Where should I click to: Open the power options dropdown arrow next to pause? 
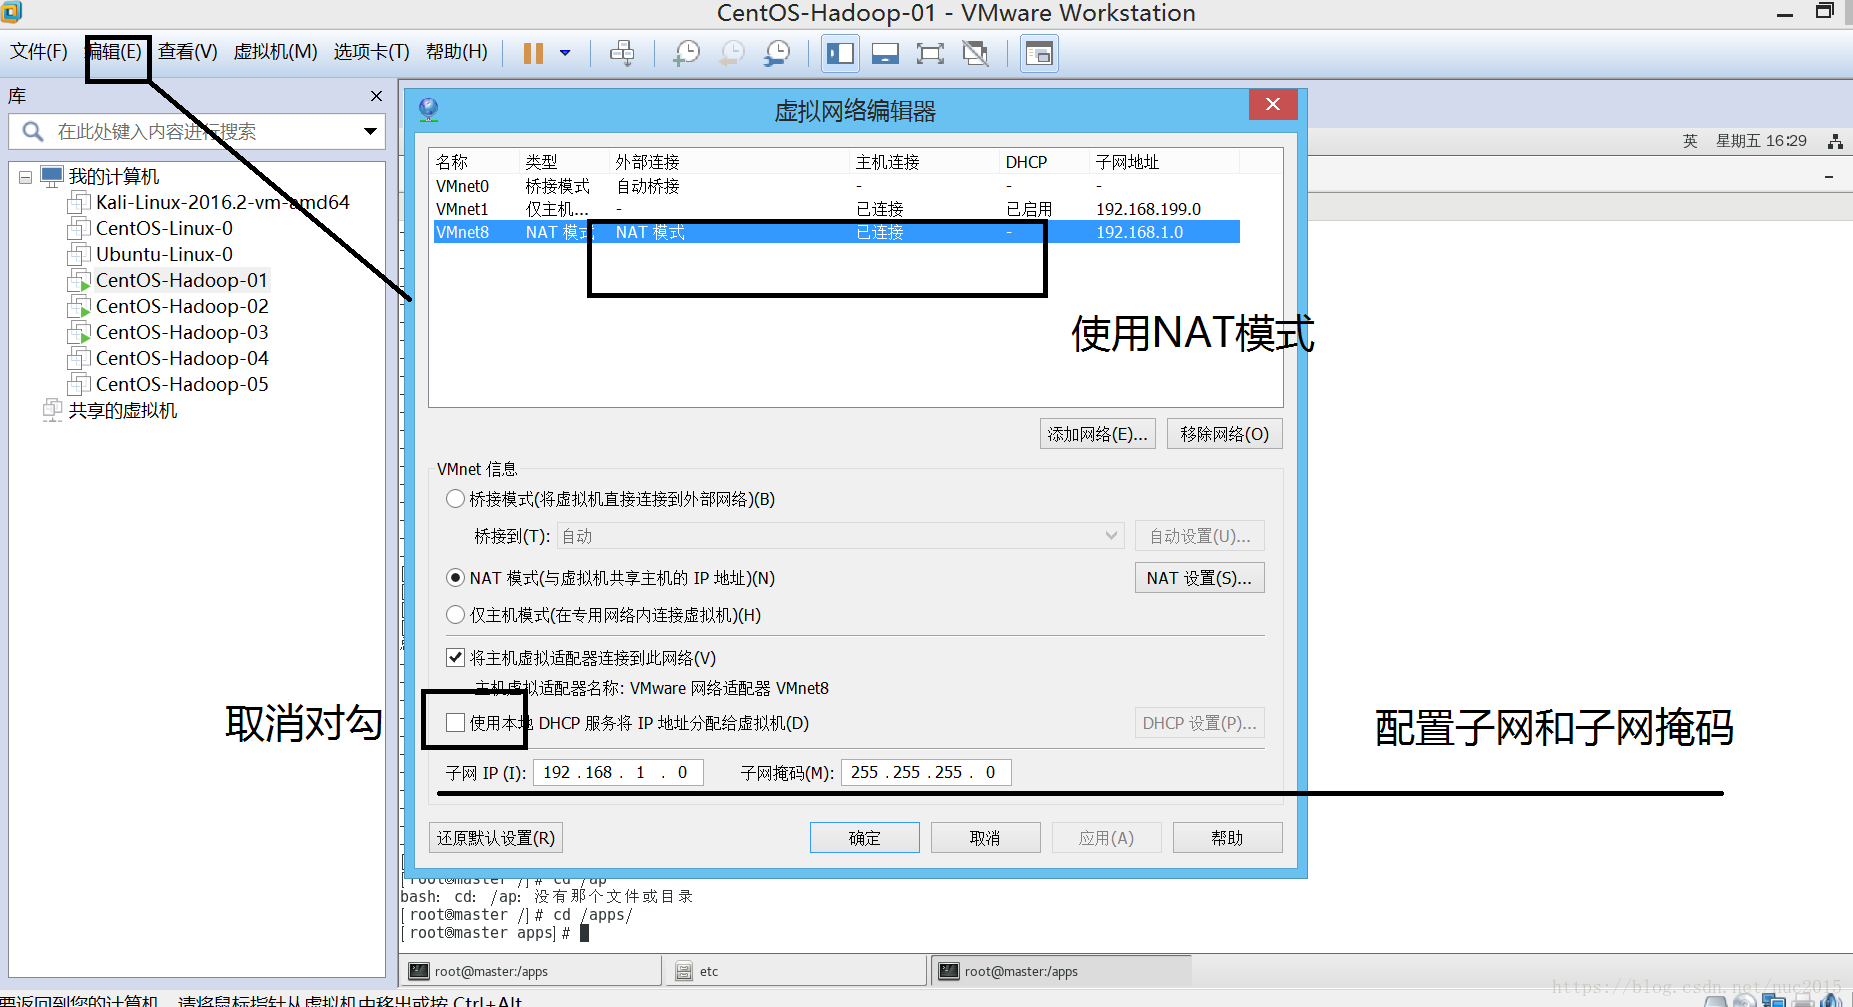pos(565,53)
